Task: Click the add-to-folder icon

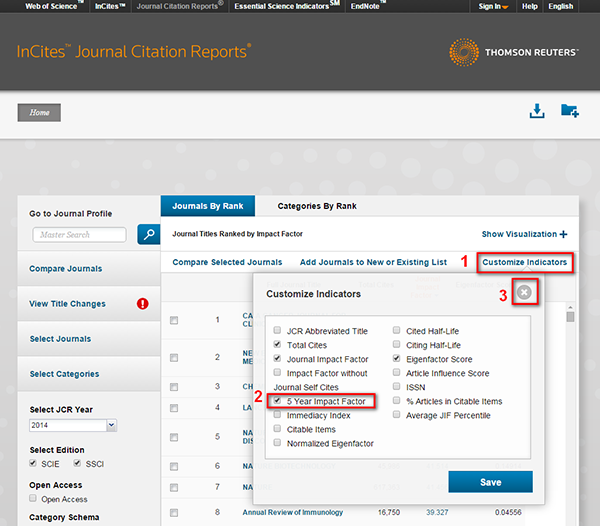Action: pyautogui.click(x=570, y=111)
